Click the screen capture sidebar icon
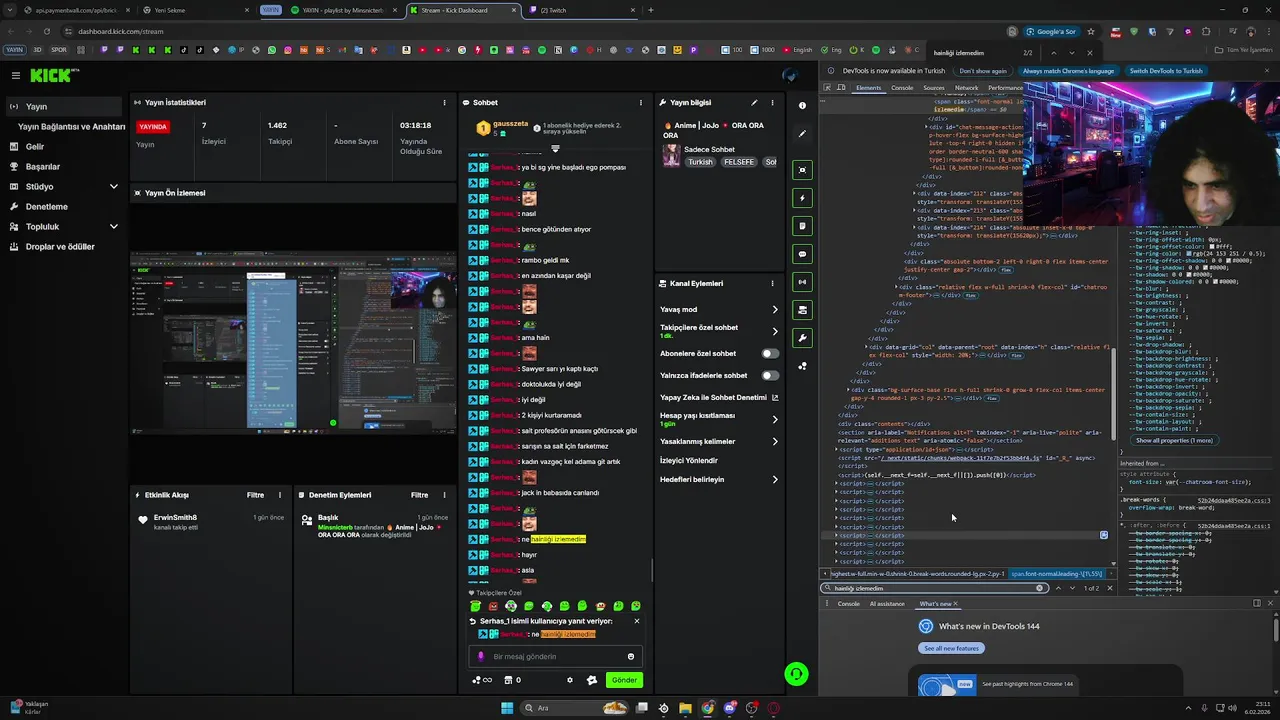 tap(802, 170)
